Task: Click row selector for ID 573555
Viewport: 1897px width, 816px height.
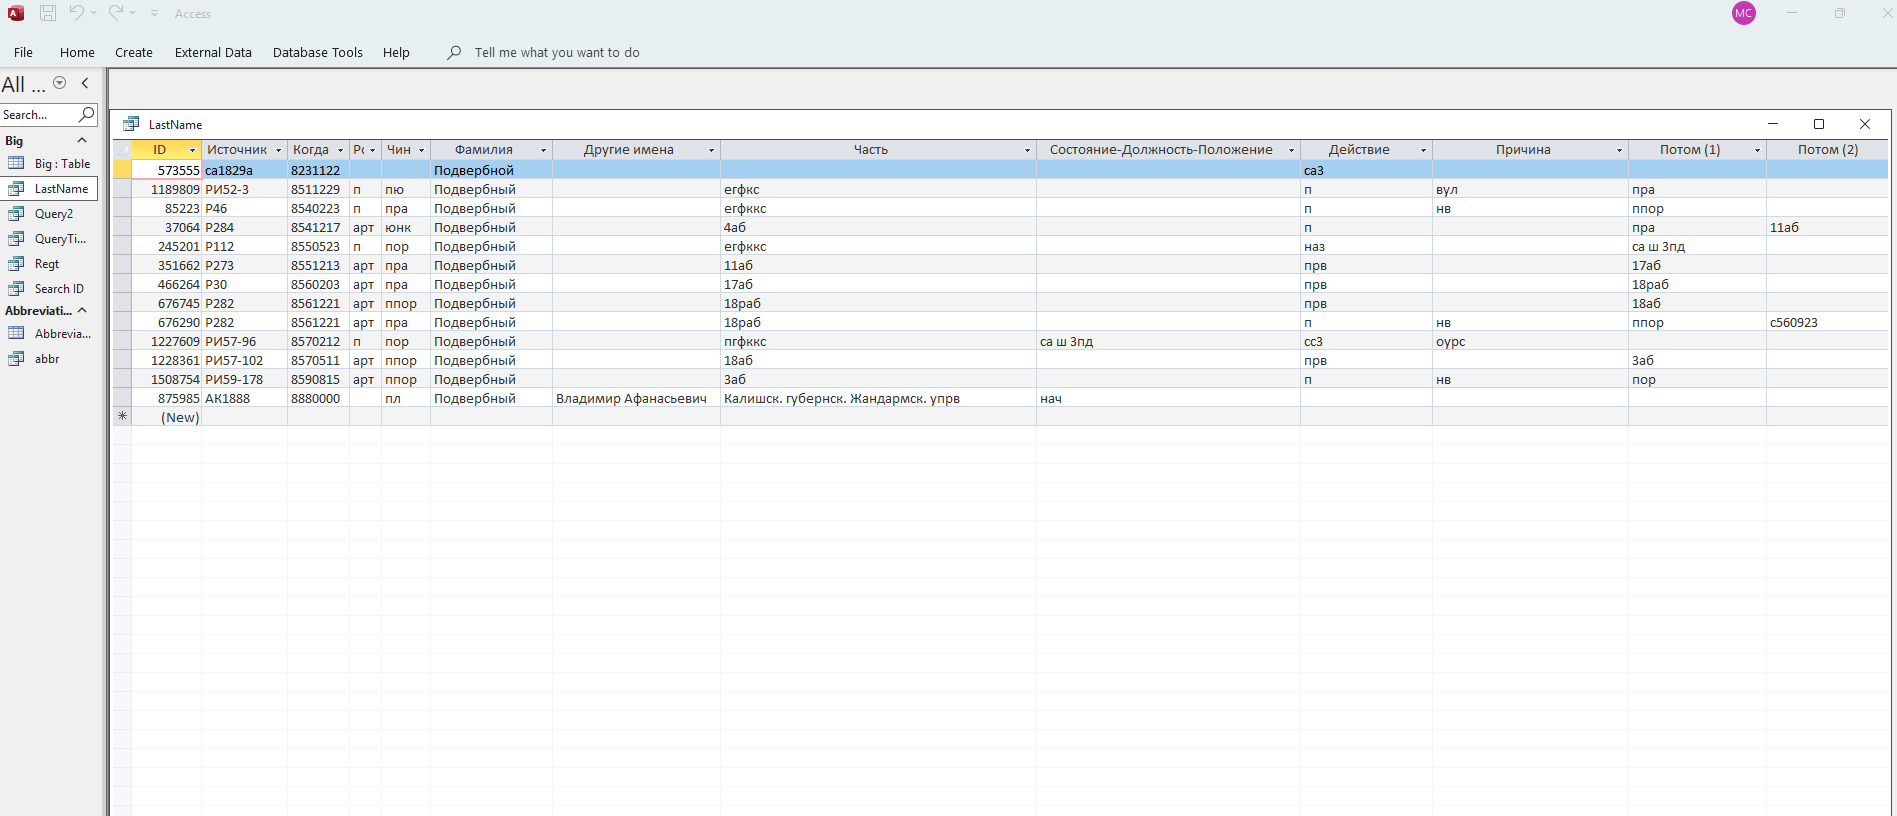Action: pyautogui.click(x=122, y=170)
